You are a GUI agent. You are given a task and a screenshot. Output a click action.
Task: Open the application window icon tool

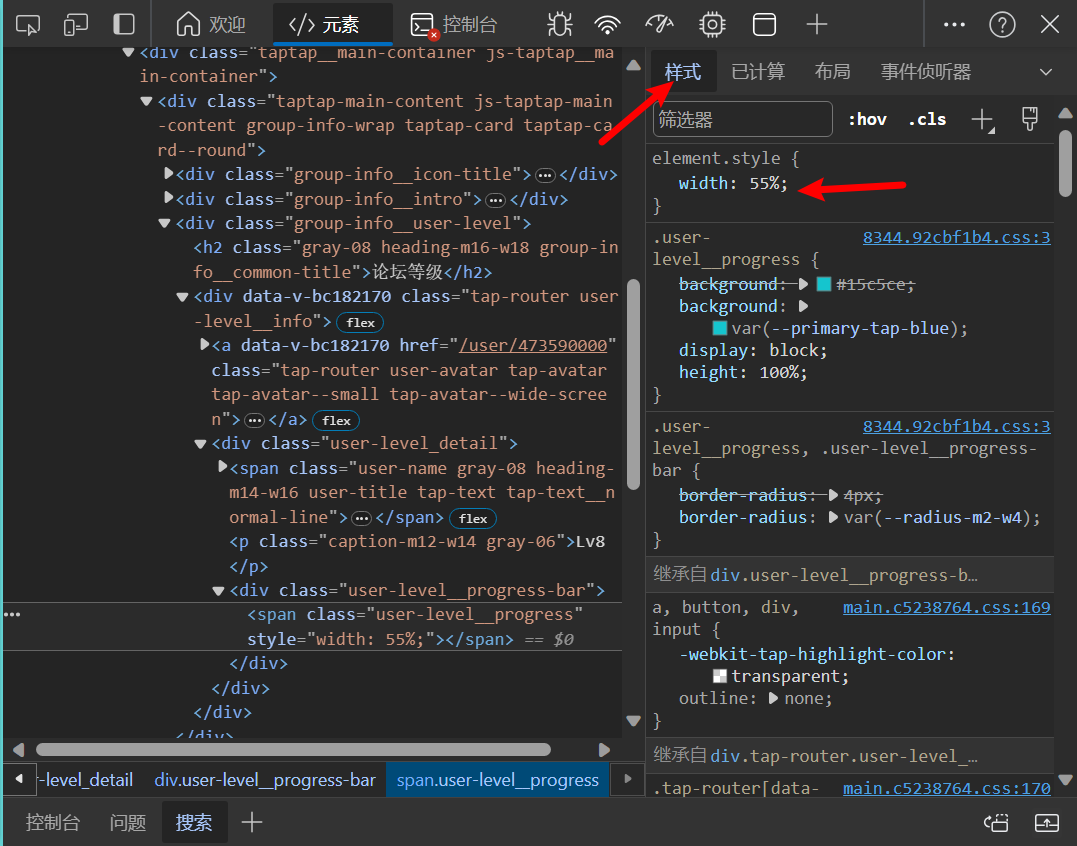764,25
